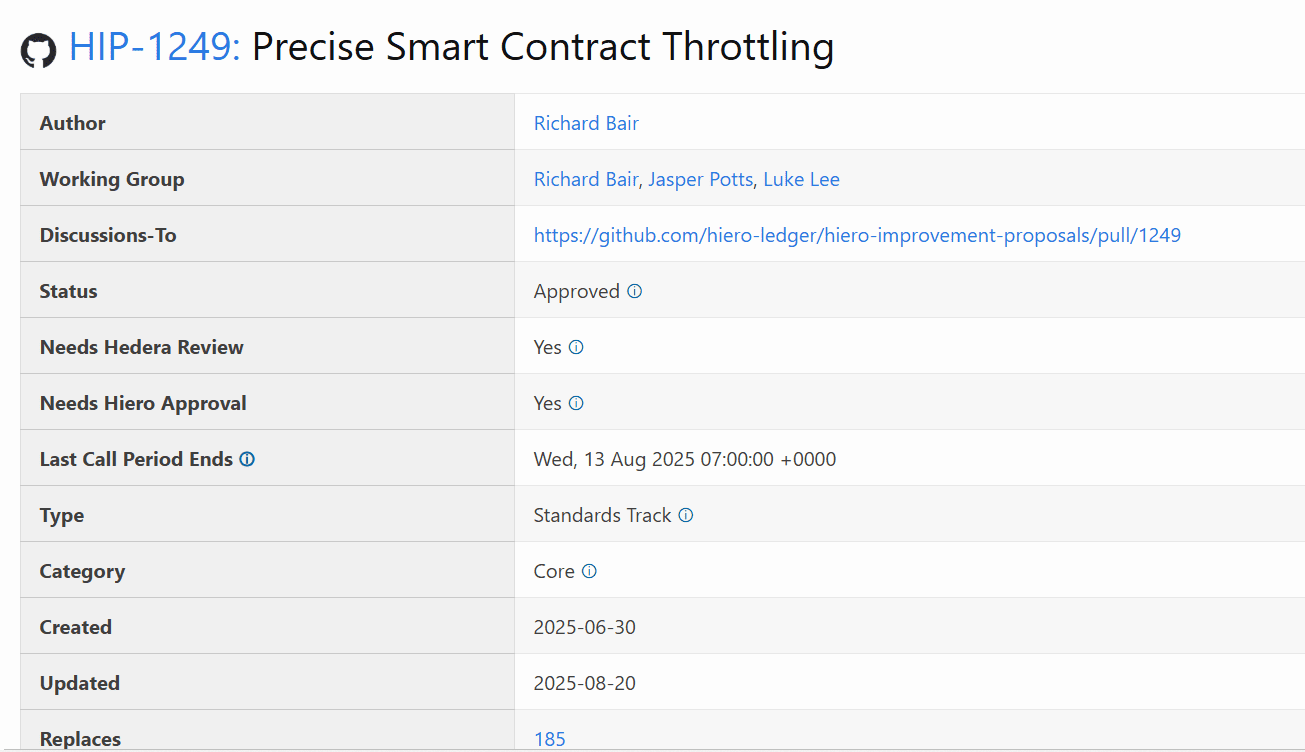Image resolution: width=1305 pixels, height=752 pixels.
Task: Click the replaced HIP 185 link
Action: pyautogui.click(x=549, y=738)
